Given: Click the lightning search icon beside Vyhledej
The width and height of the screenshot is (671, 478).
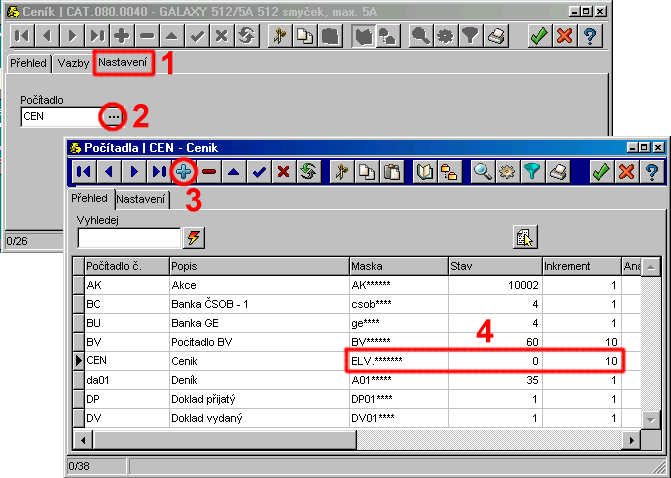Looking at the screenshot, I should (x=193, y=237).
